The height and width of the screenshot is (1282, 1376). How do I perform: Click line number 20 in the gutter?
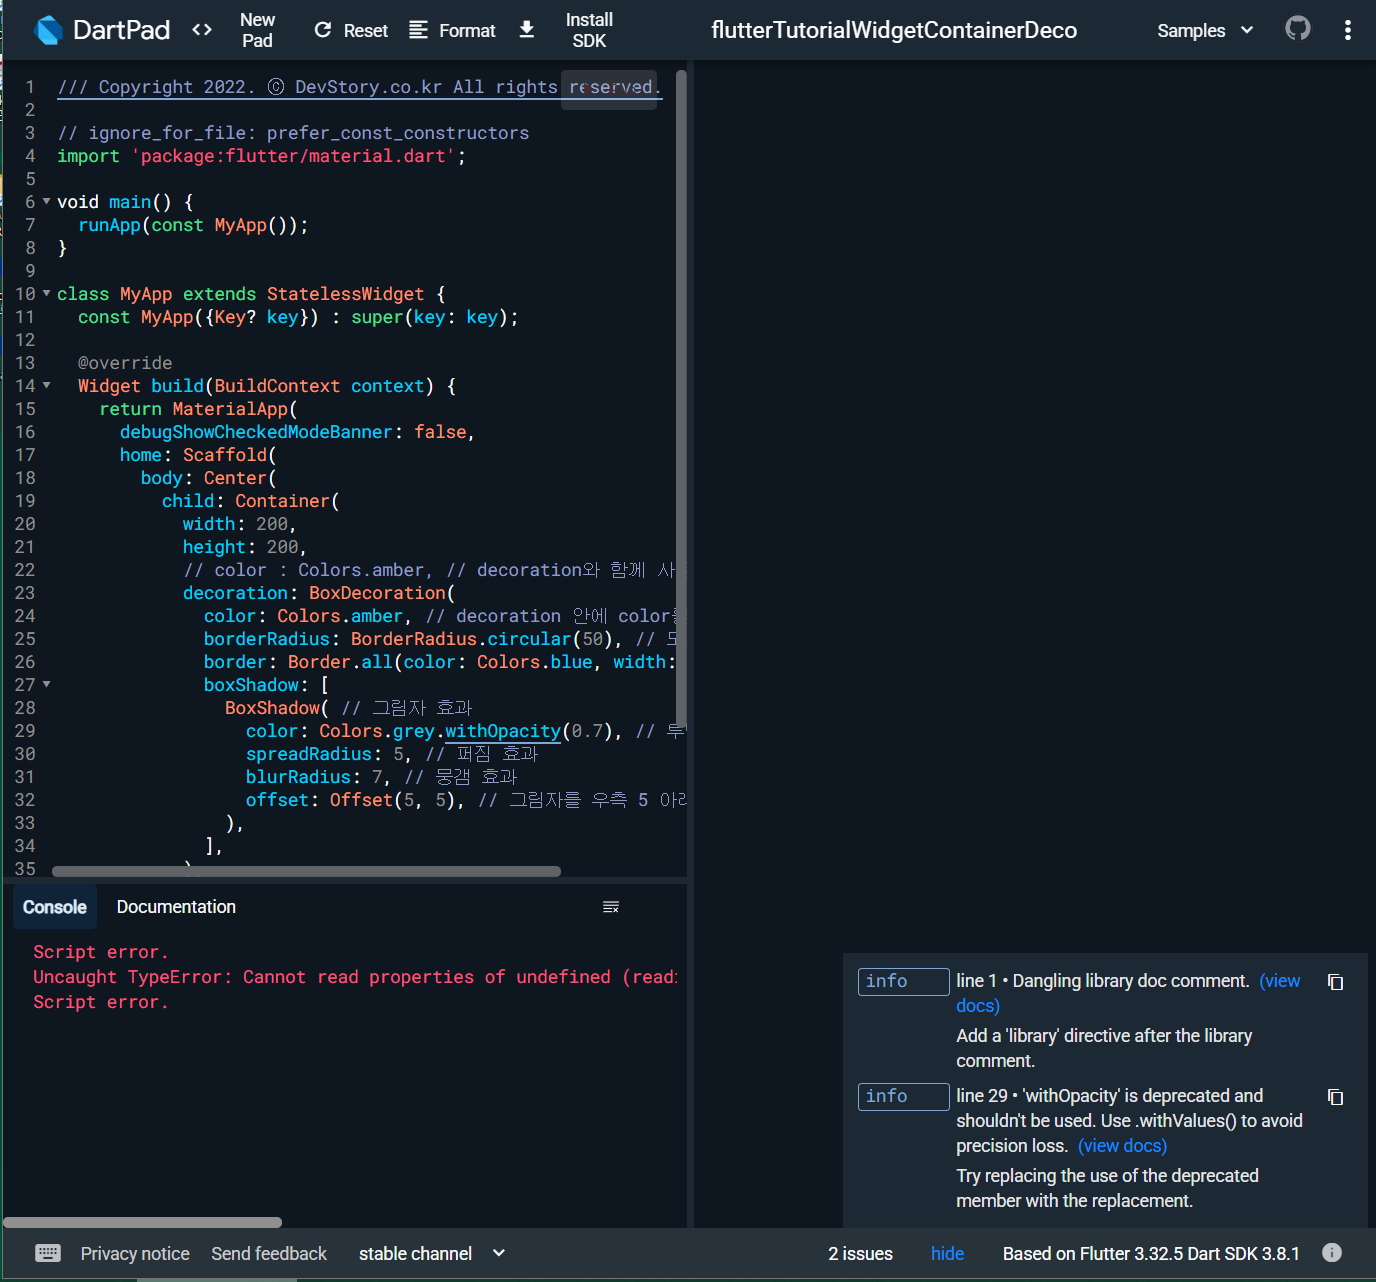25,524
